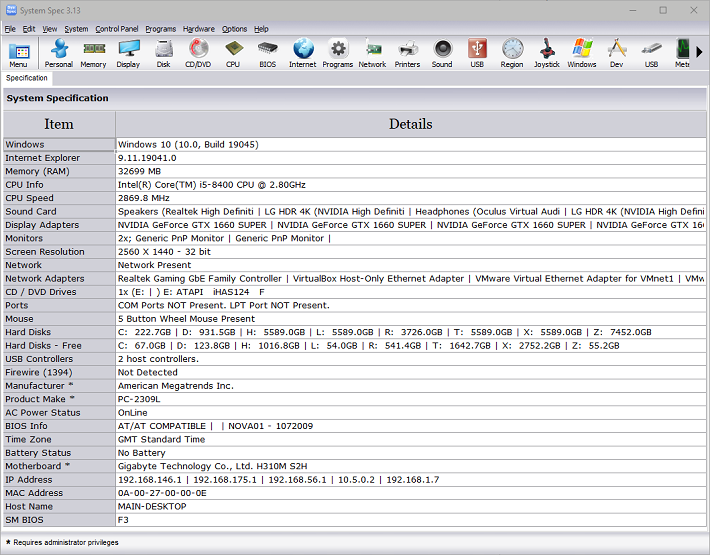Click the Internet Explorer row label
This screenshot has width=710, height=555.
pos(59,158)
